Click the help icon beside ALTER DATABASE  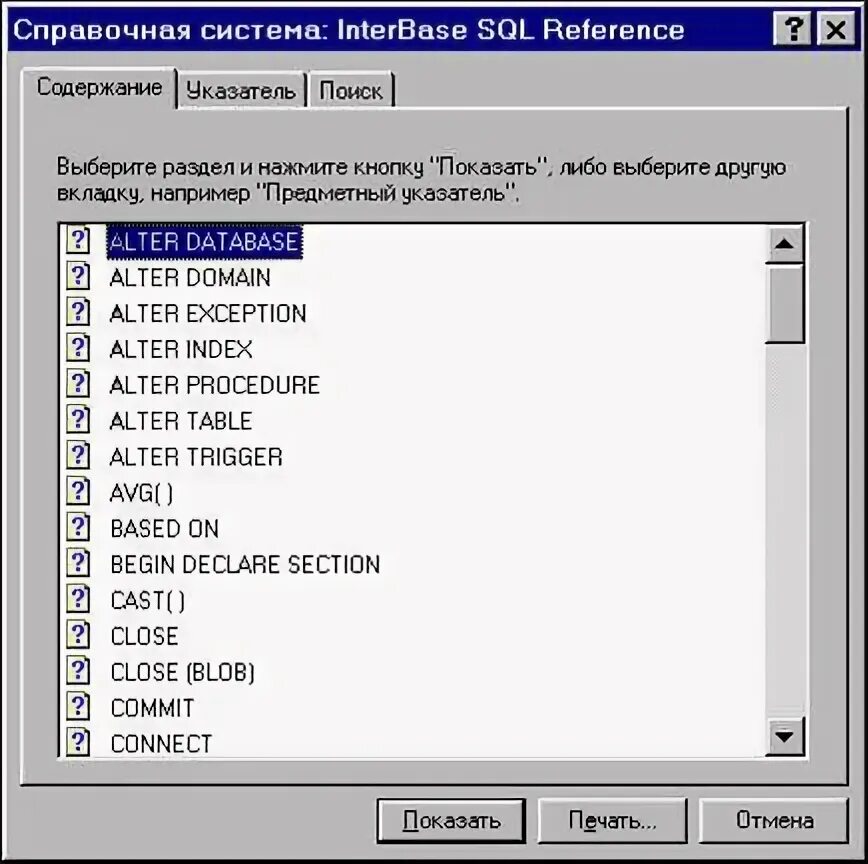tap(78, 241)
